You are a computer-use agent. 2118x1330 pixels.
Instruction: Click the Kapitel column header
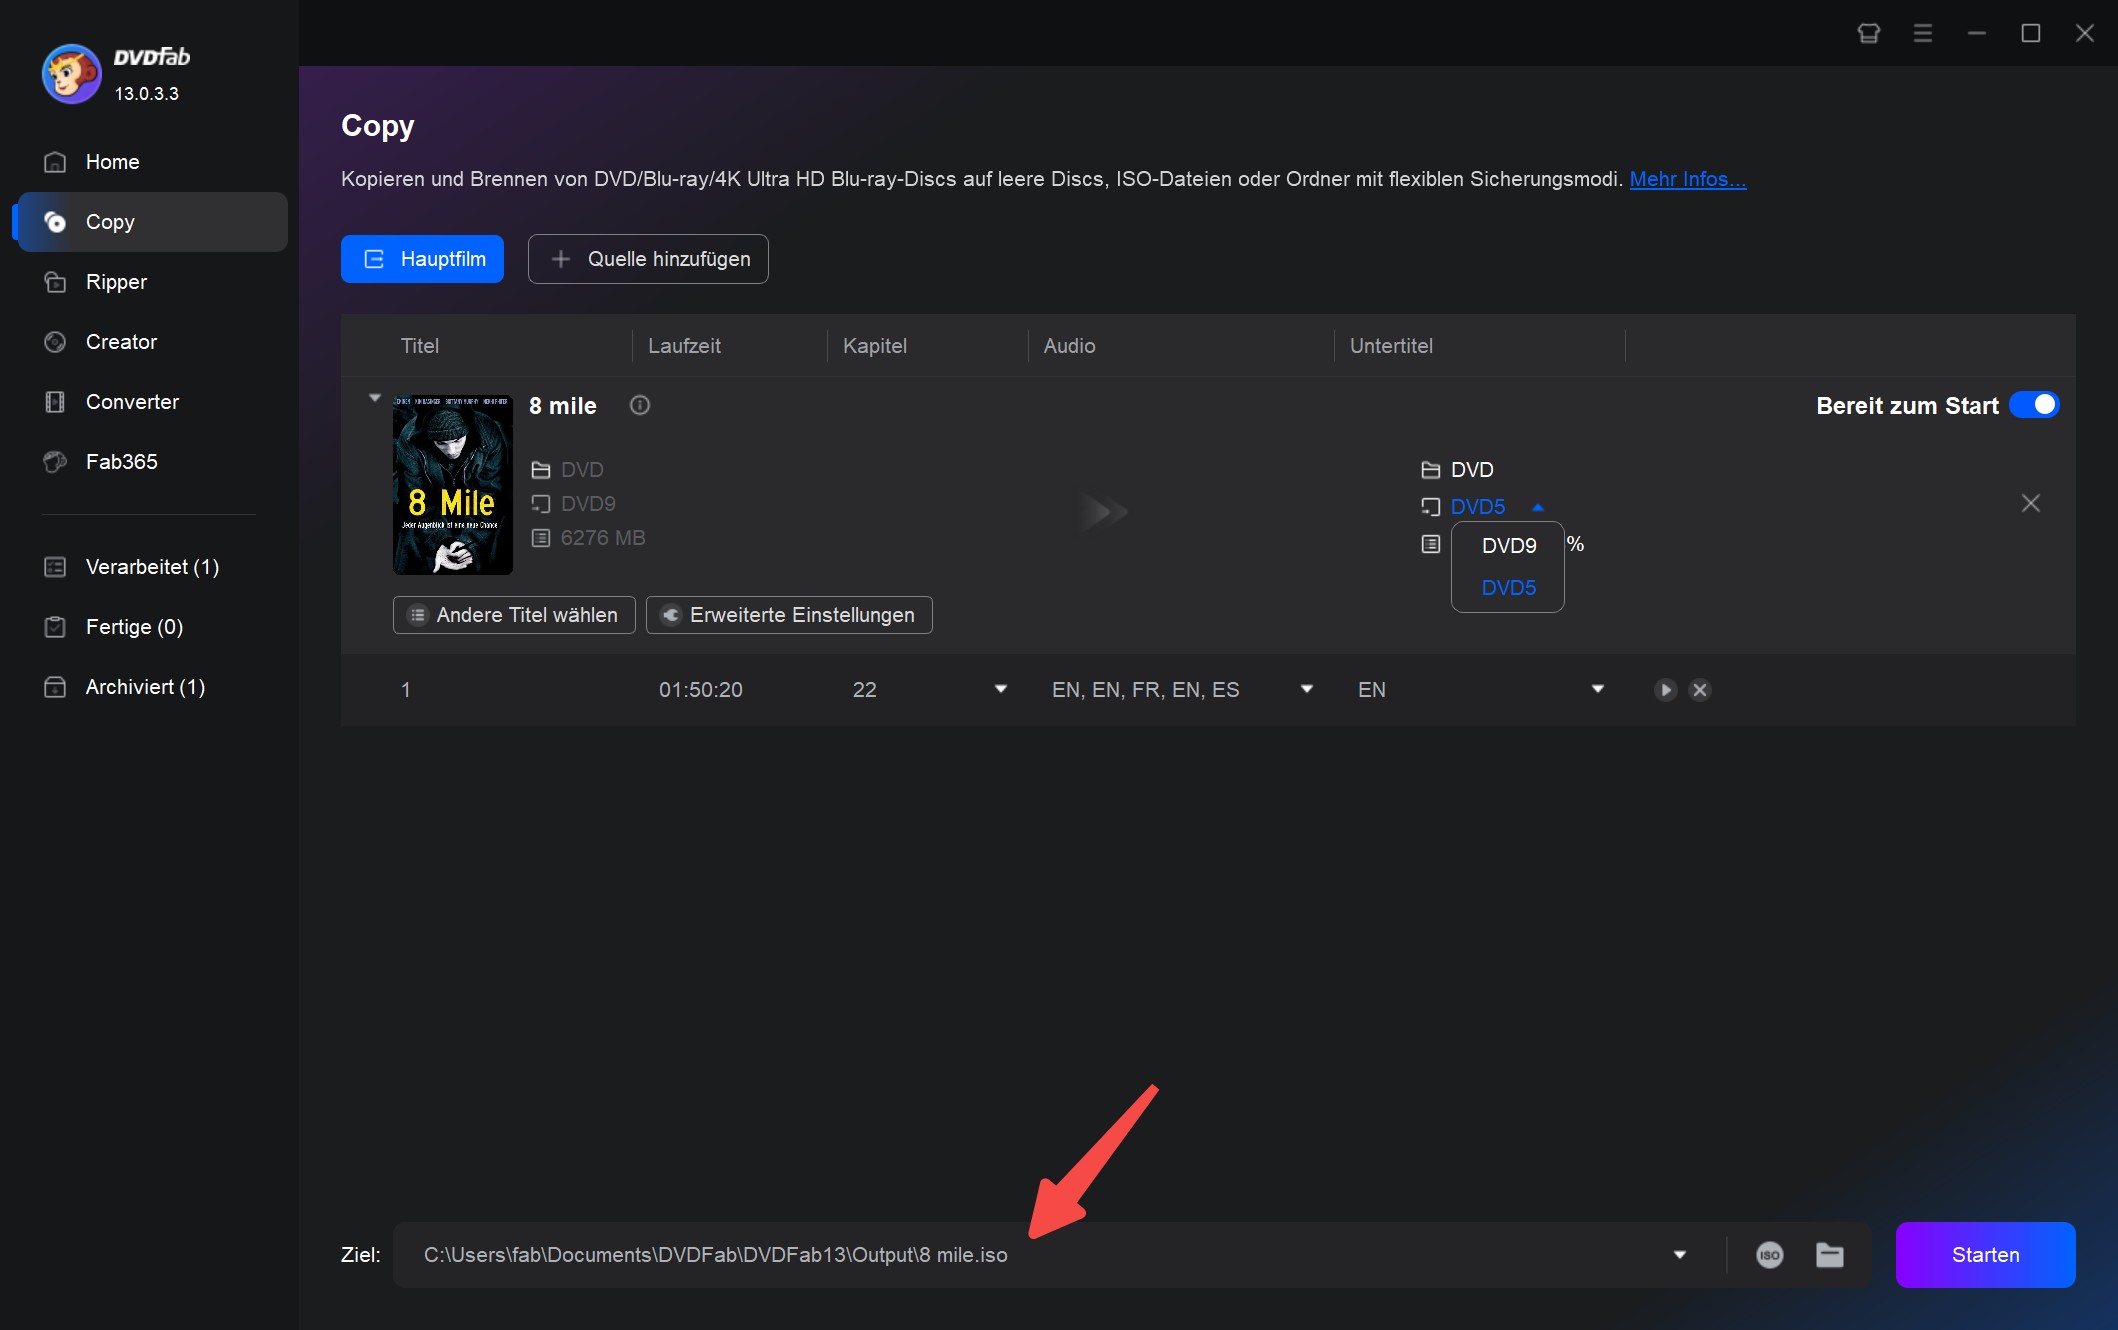click(x=875, y=346)
